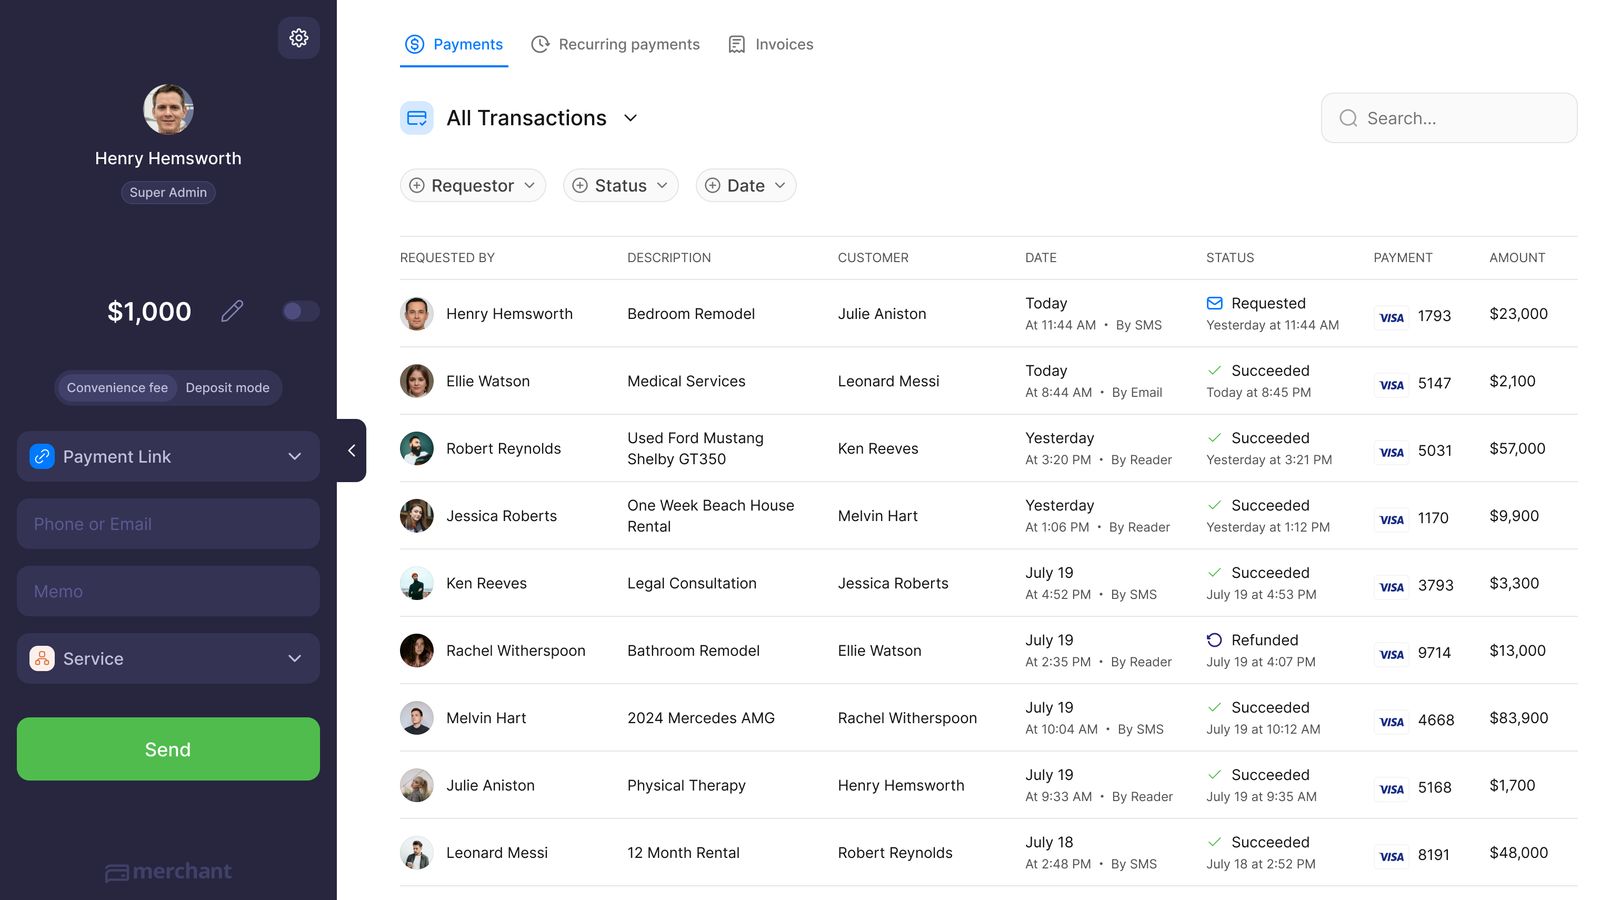This screenshot has height=900, width=1600.
Task: Sort by the AMOUNT column header
Action: click(x=1517, y=258)
